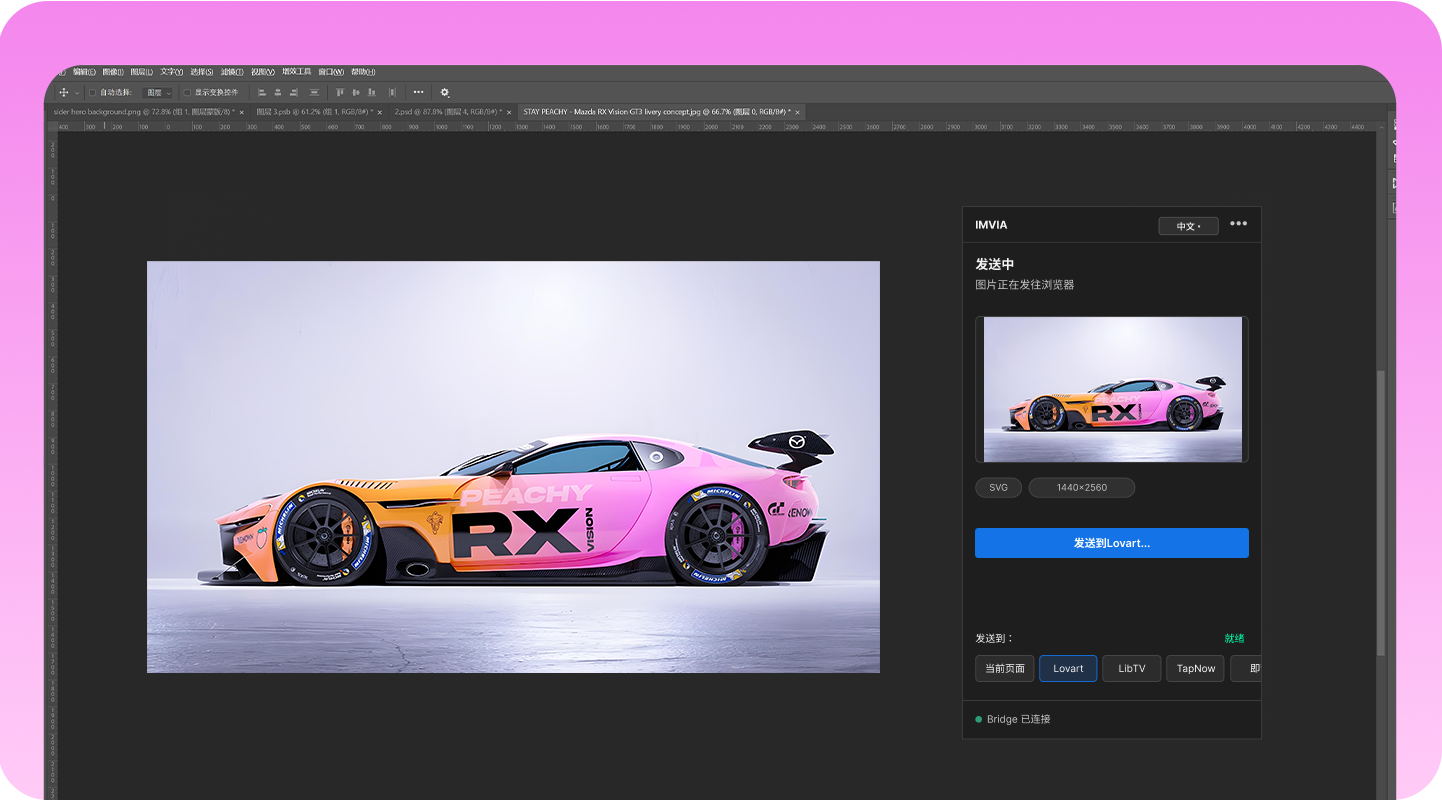Close the 图层 3.psb tab
The height and width of the screenshot is (800, 1442).
(x=381, y=112)
